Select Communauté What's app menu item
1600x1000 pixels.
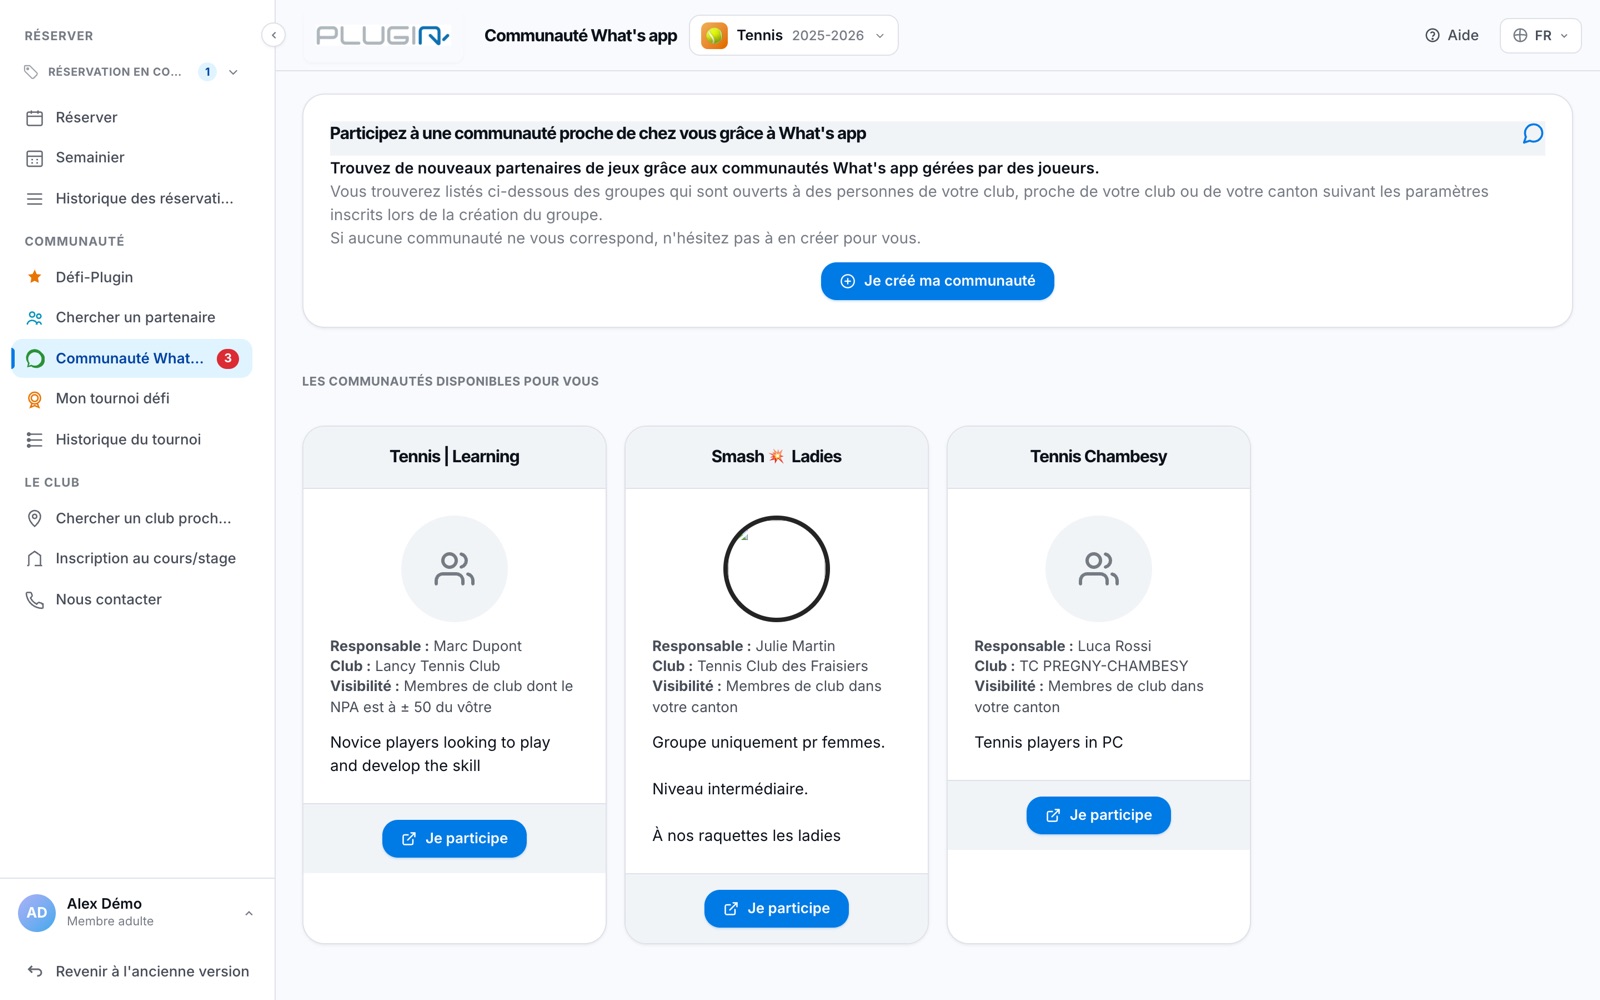[131, 358]
